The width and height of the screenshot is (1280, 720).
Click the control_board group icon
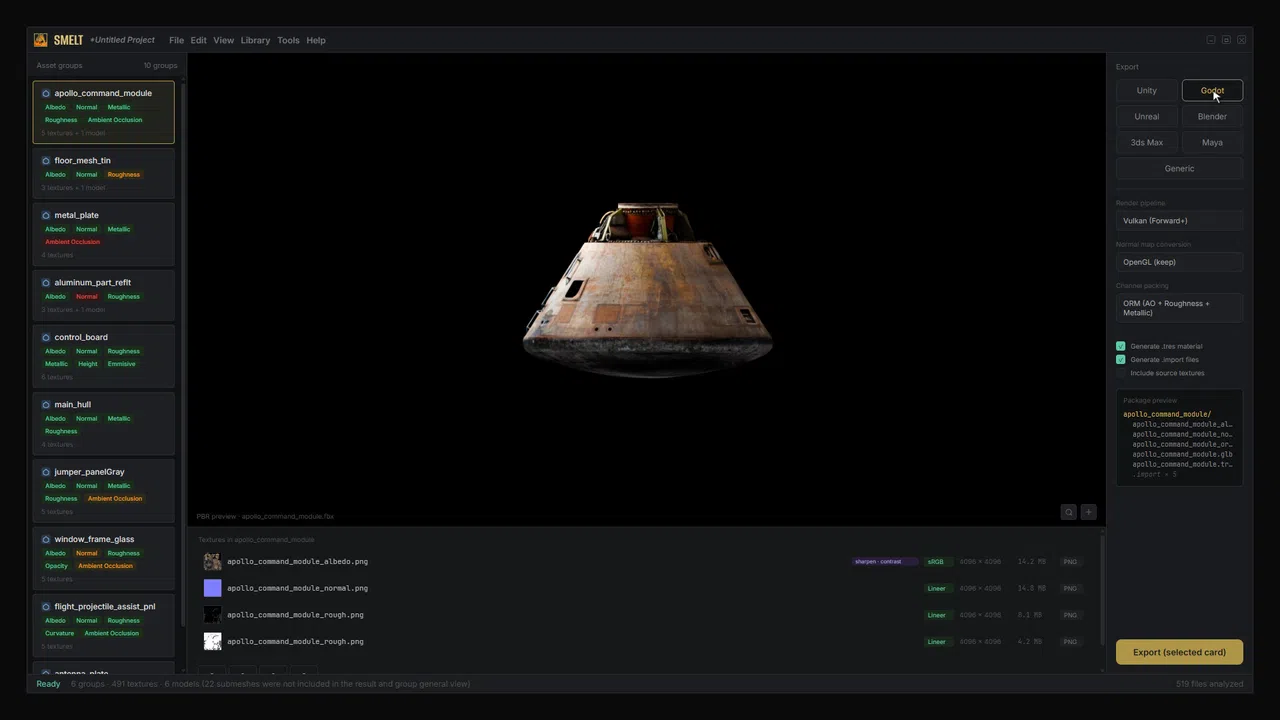tap(46, 337)
